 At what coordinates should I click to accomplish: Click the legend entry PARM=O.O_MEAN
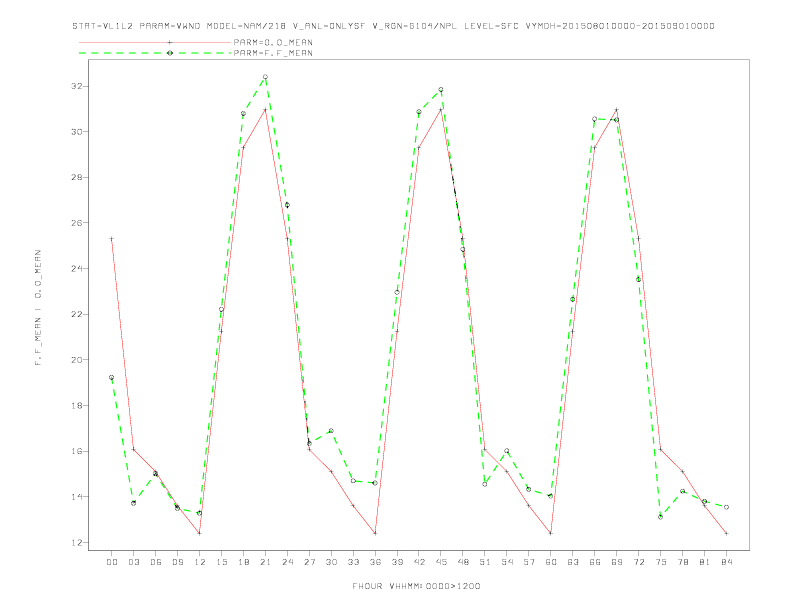[273, 42]
